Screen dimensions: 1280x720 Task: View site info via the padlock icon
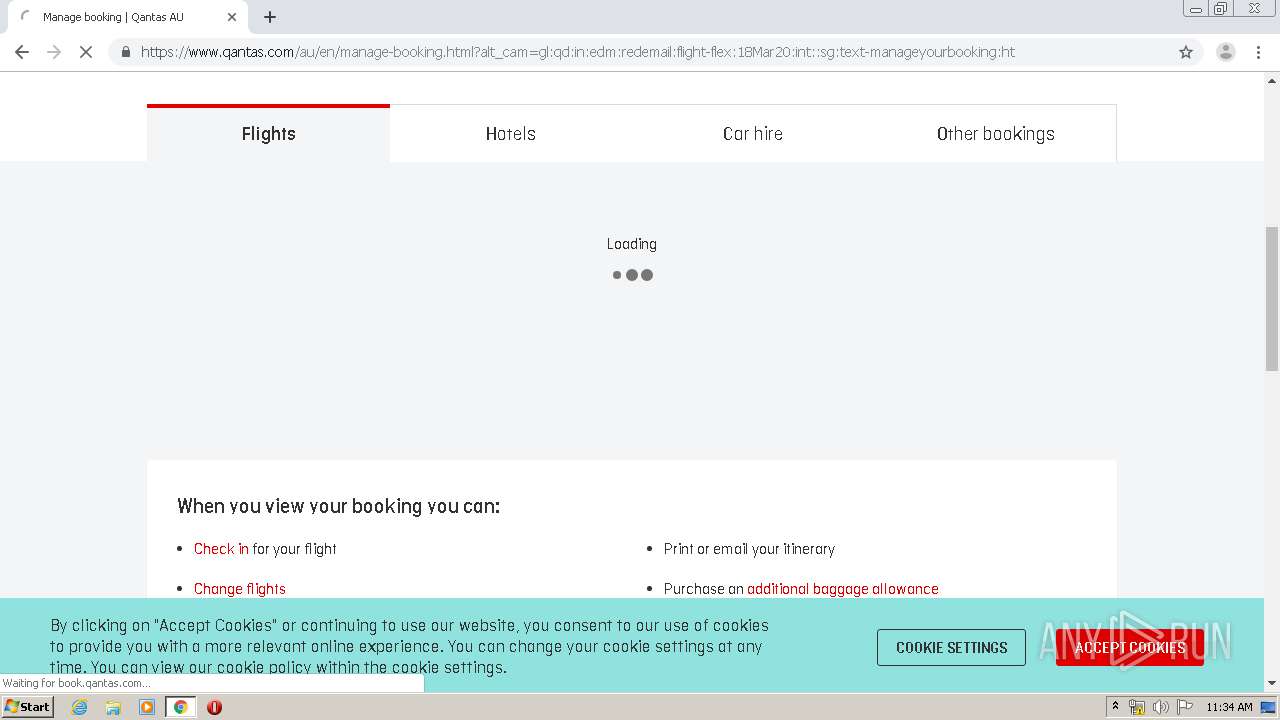[125, 52]
